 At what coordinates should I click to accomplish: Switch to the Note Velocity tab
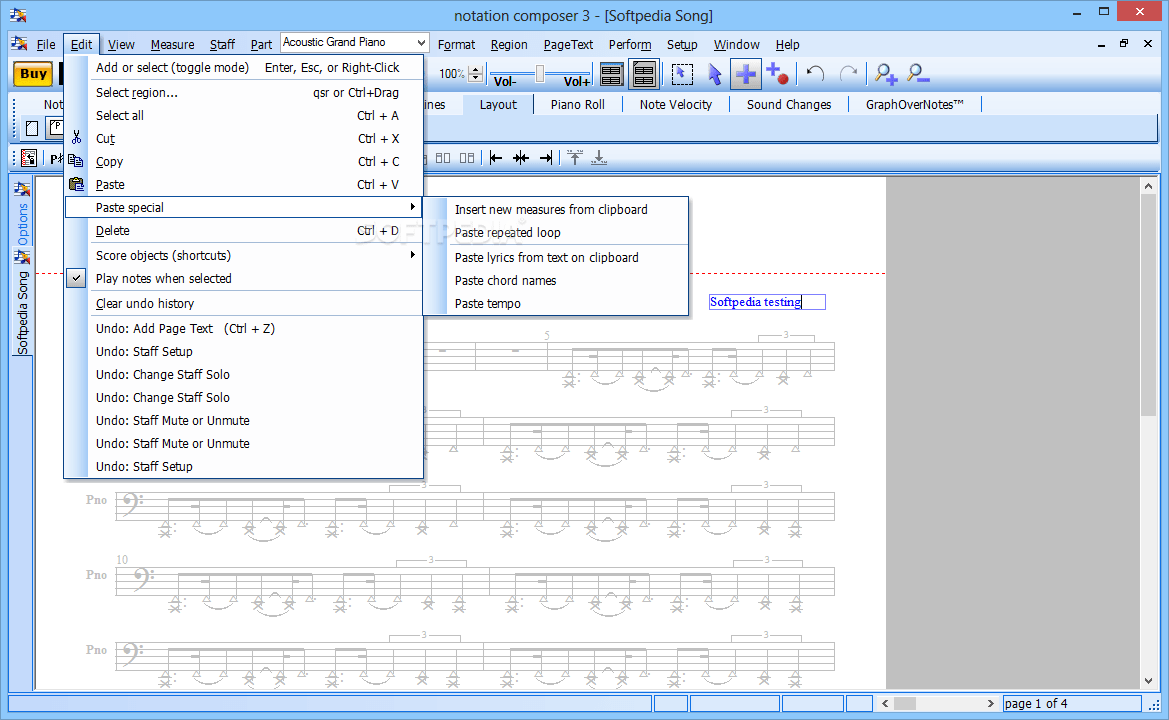pos(675,104)
